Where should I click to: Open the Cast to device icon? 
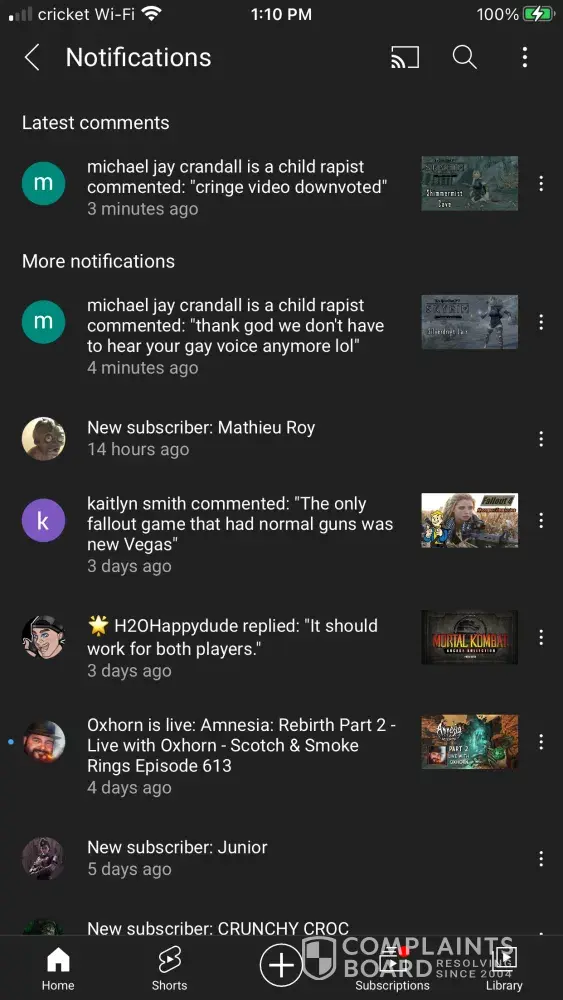point(405,57)
